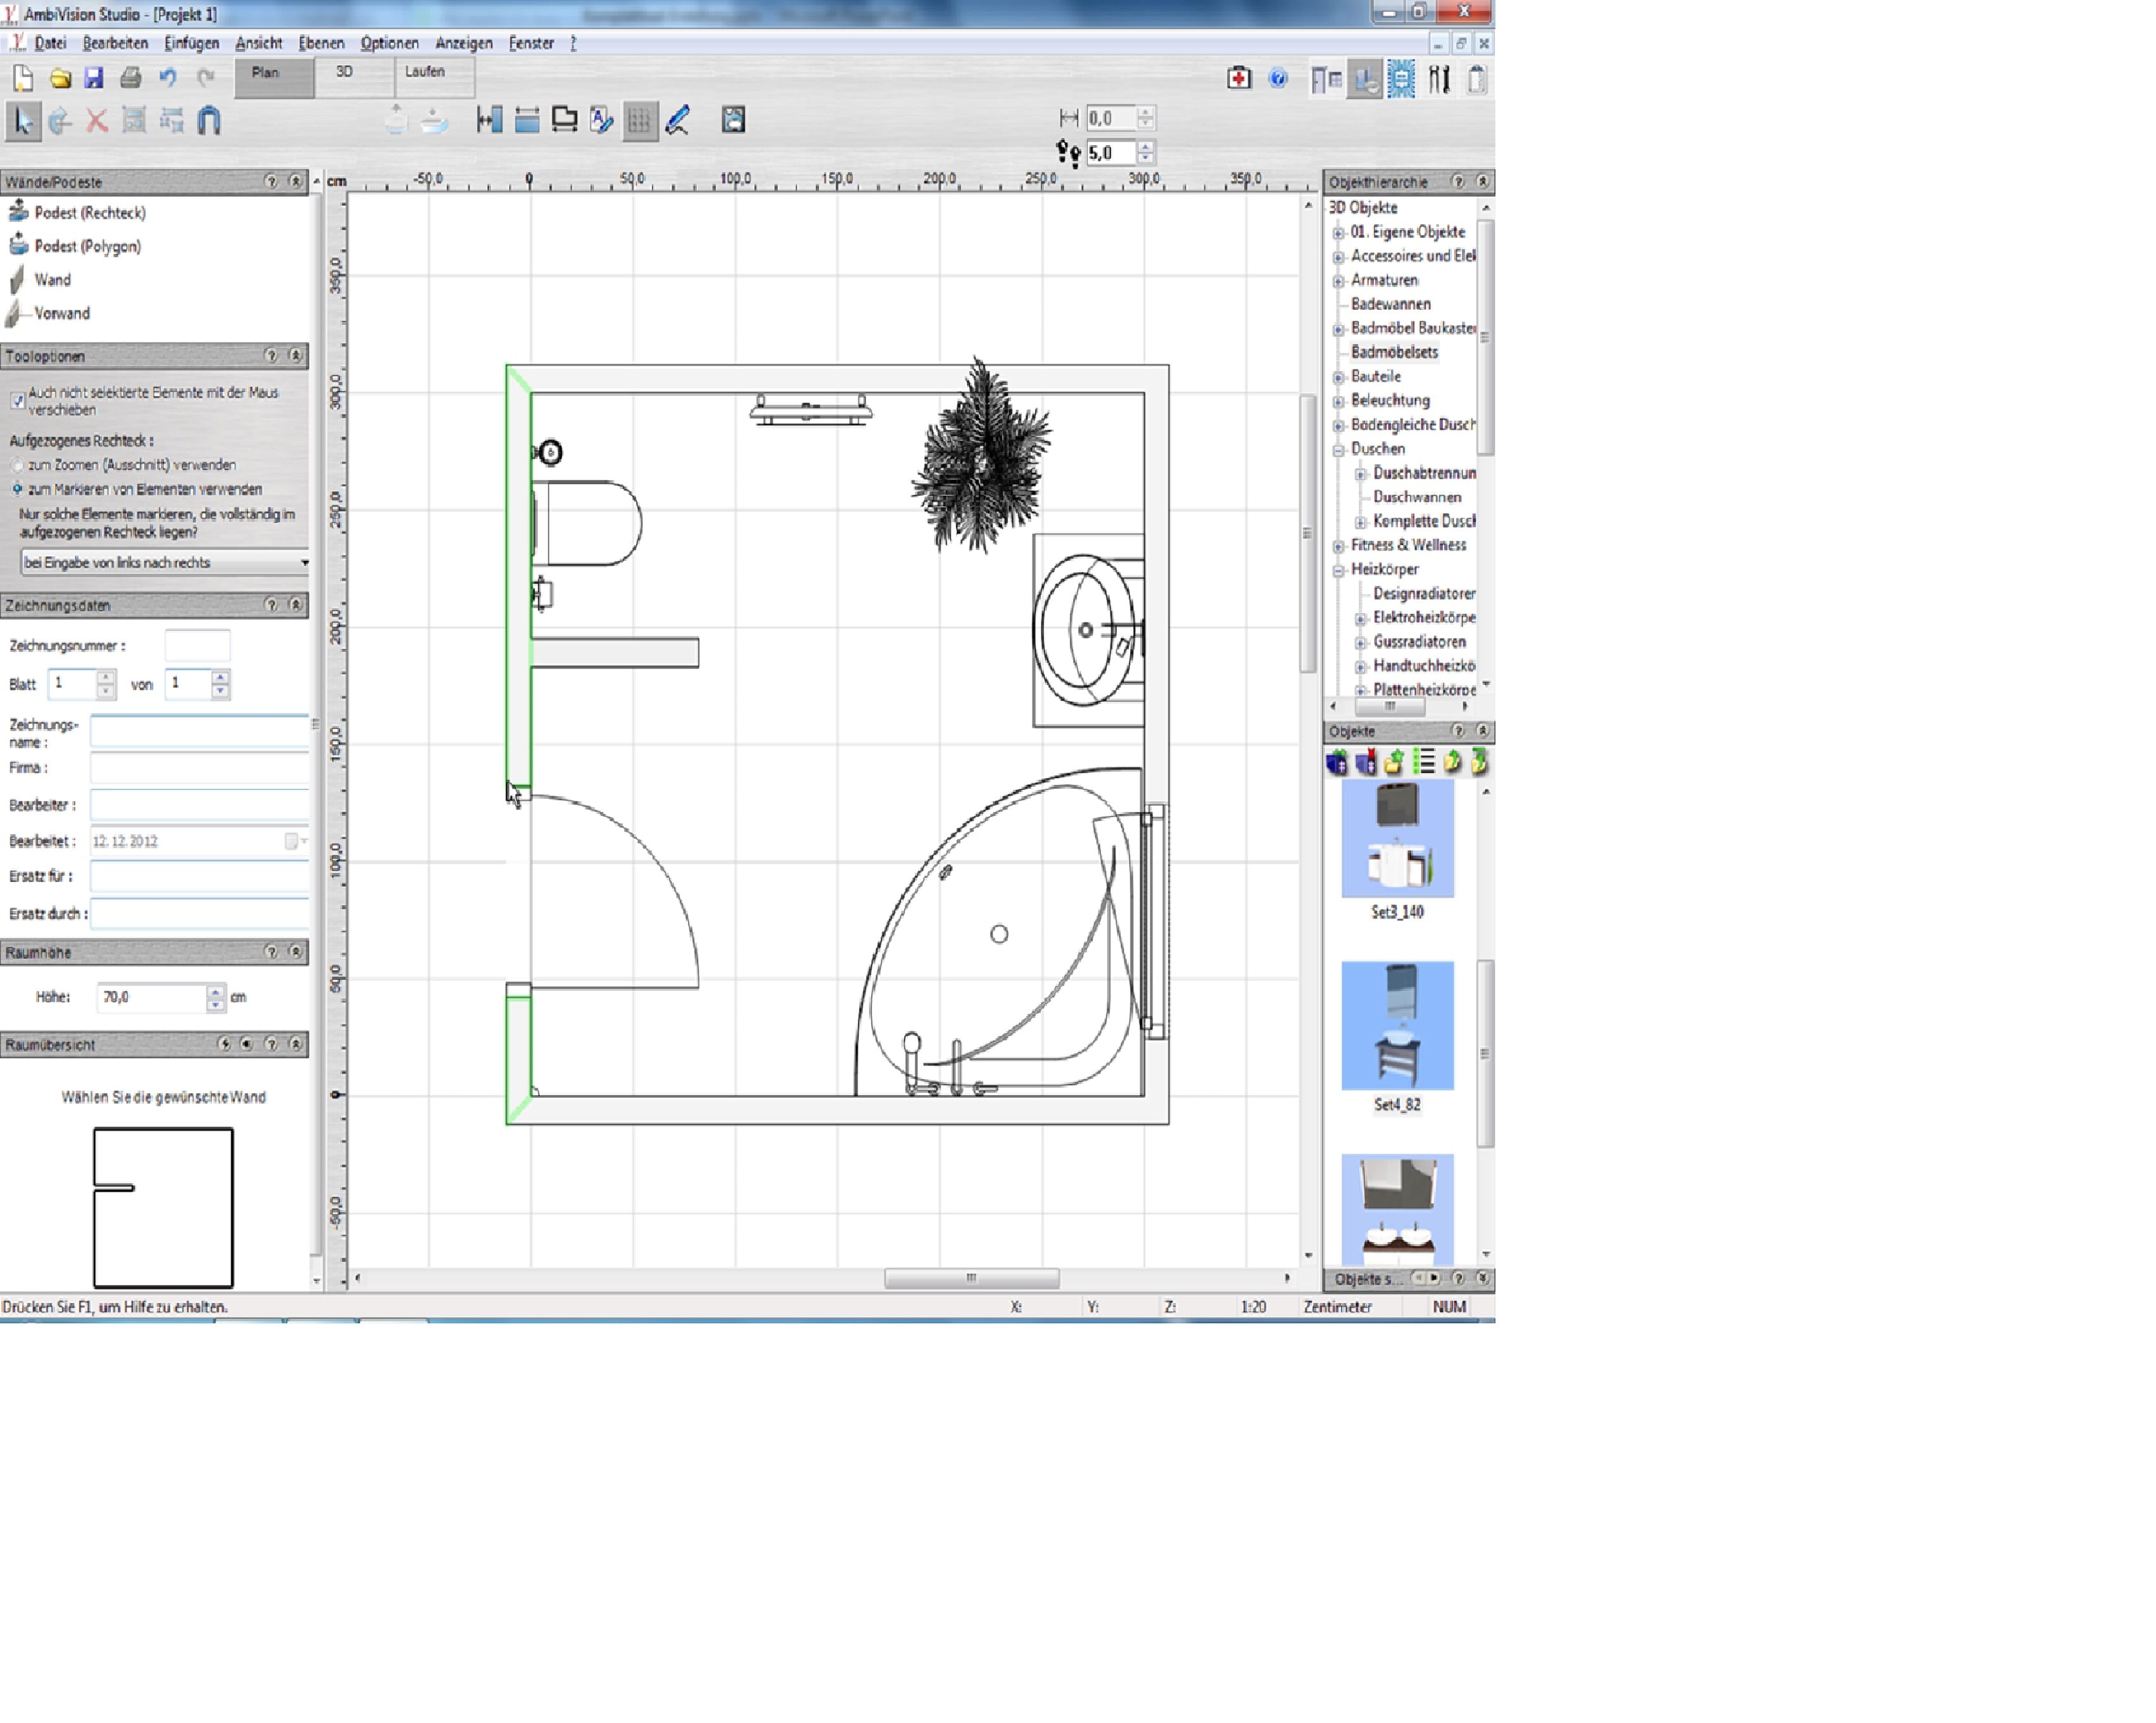Save the project with the floppy disk icon
Viewport: 2156px width, 1723px height.
[94, 78]
